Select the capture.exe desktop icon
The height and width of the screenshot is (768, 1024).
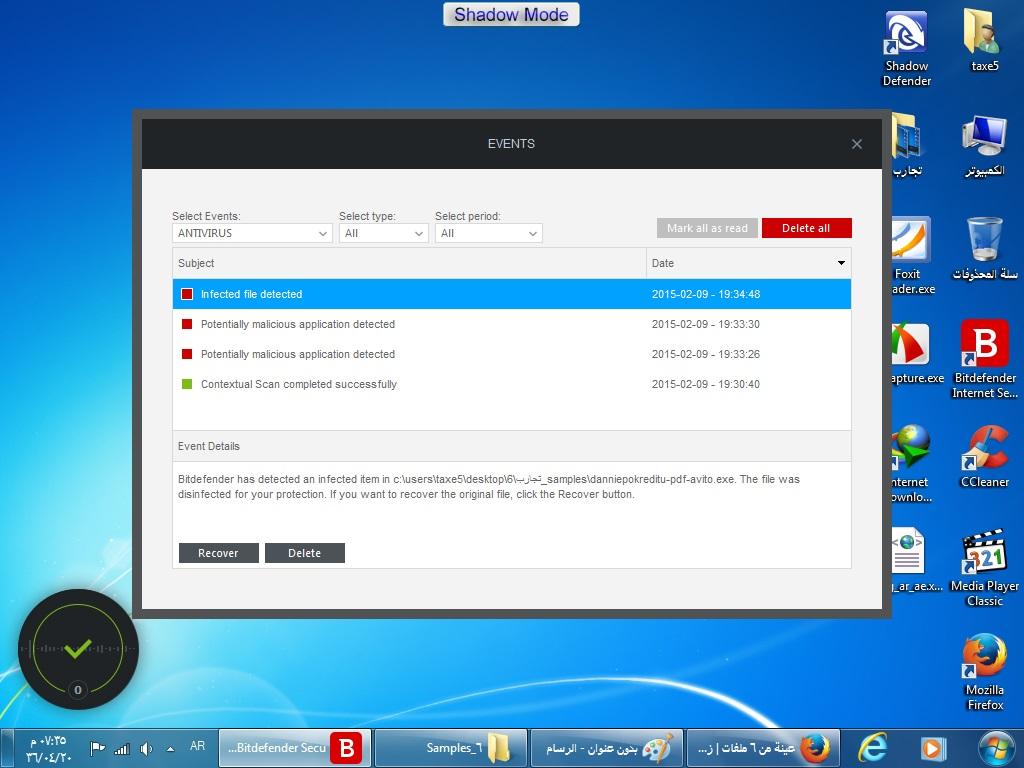917,353
